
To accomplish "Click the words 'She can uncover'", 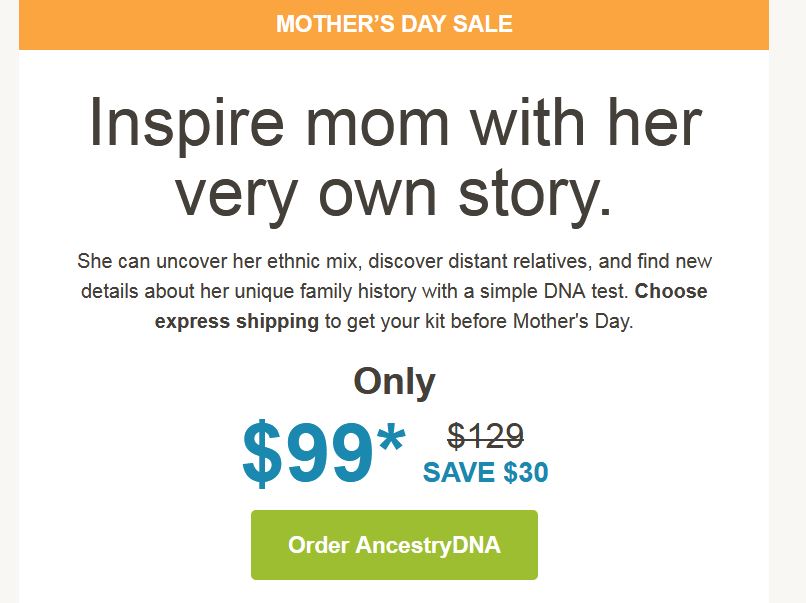I will pyautogui.click(x=153, y=261).
